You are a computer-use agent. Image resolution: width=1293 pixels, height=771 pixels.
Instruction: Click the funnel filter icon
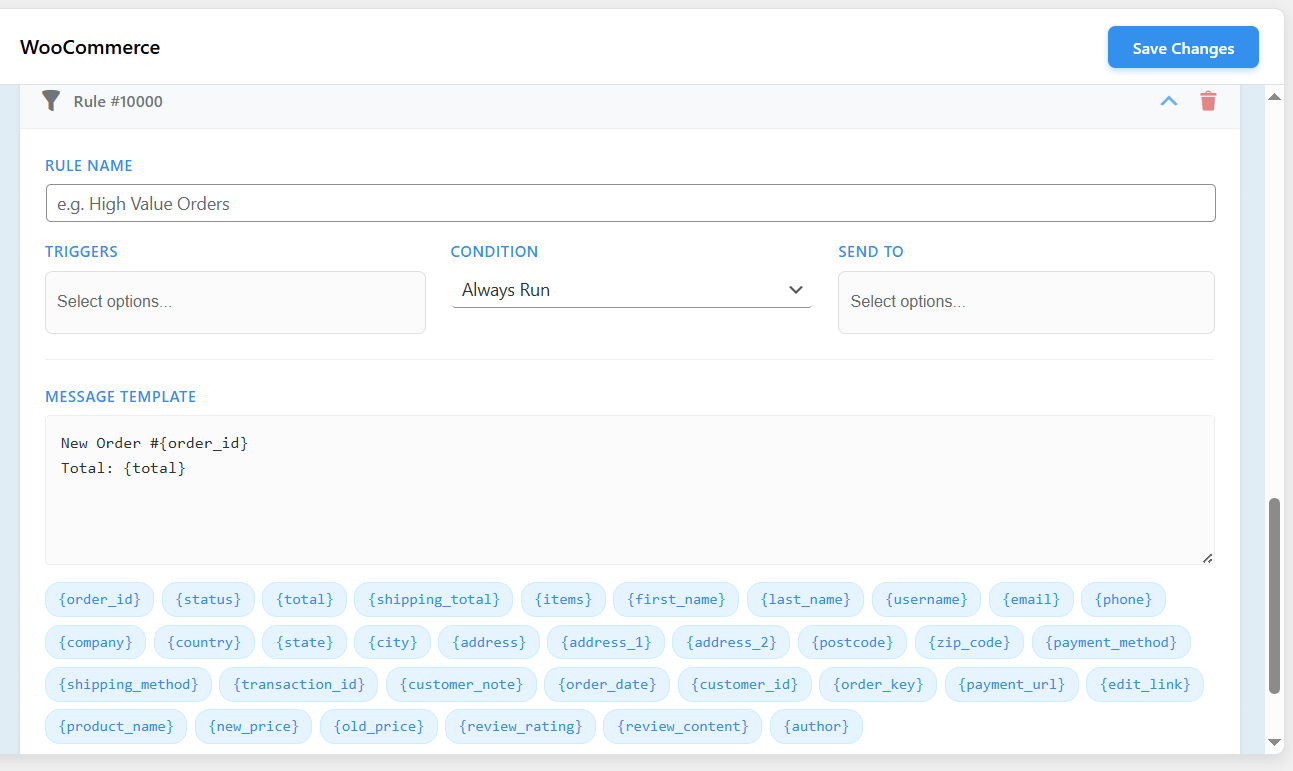coord(51,101)
